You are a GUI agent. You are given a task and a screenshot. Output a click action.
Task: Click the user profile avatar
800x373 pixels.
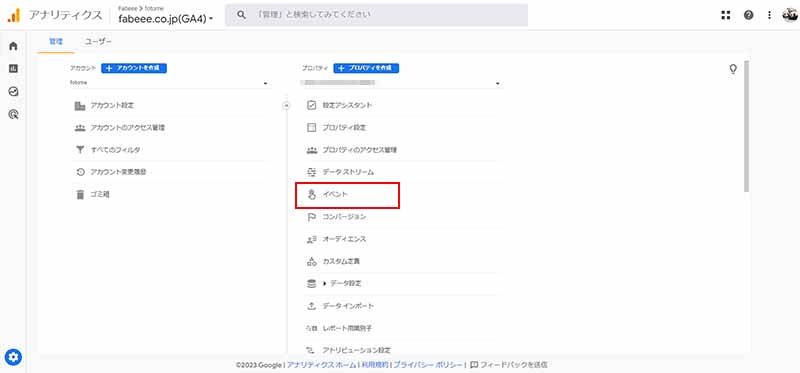point(789,15)
